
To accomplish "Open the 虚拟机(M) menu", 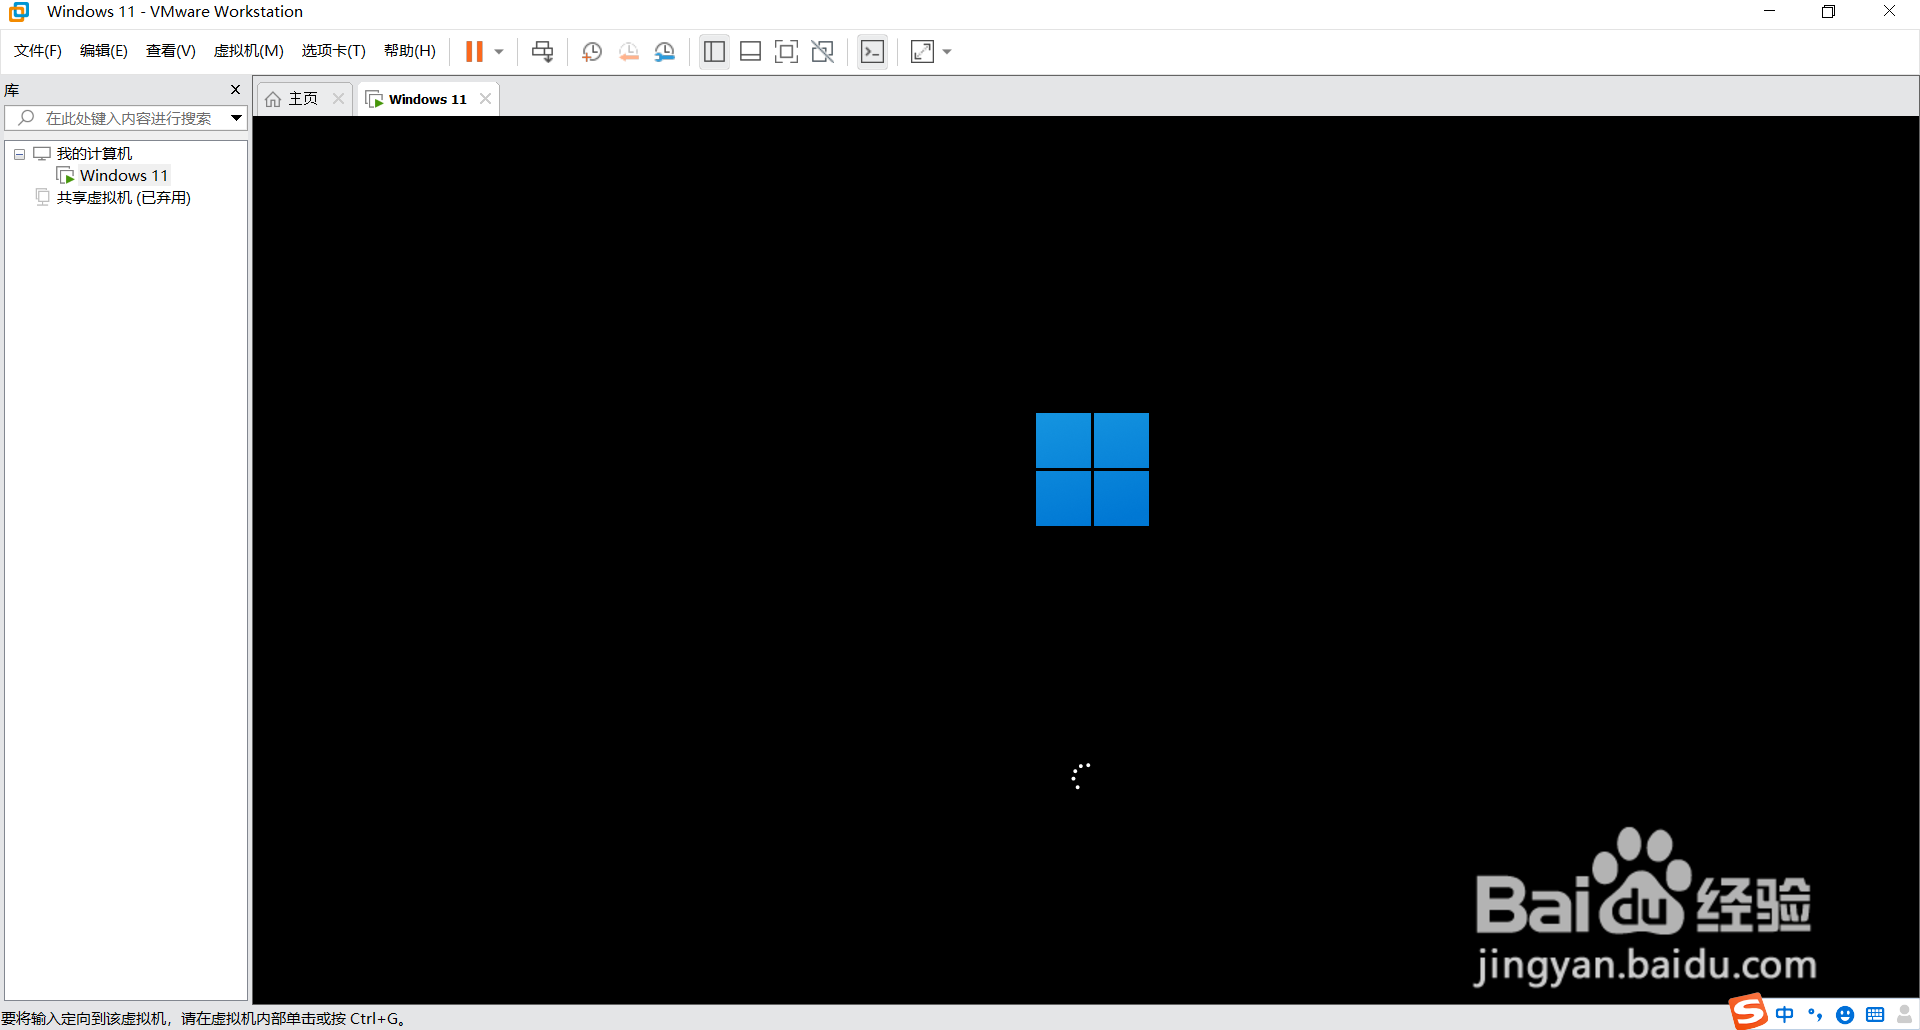I will pyautogui.click(x=249, y=51).
